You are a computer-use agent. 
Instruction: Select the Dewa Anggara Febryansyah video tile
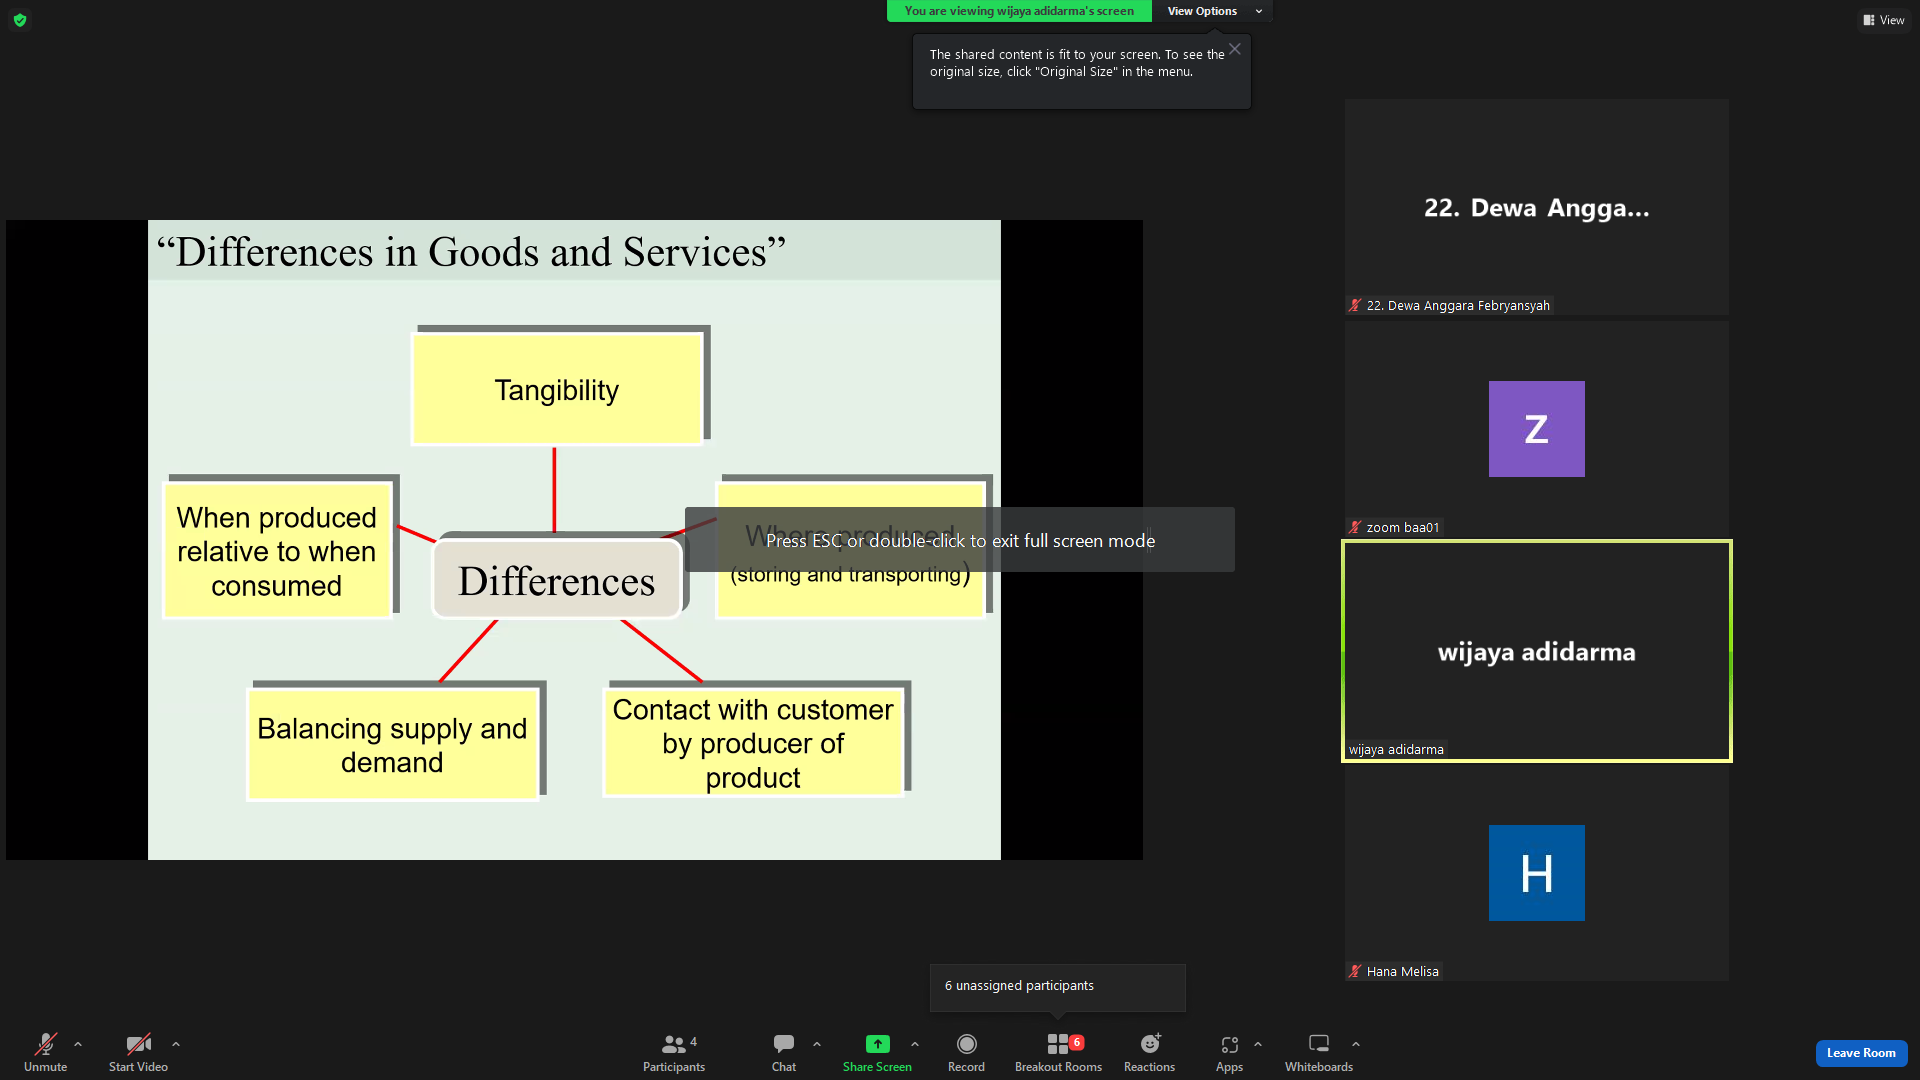[x=1537, y=207]
